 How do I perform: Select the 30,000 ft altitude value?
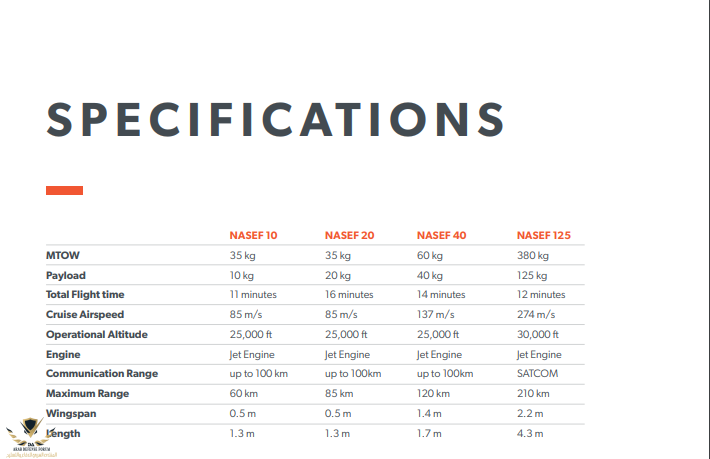[537, 335]
